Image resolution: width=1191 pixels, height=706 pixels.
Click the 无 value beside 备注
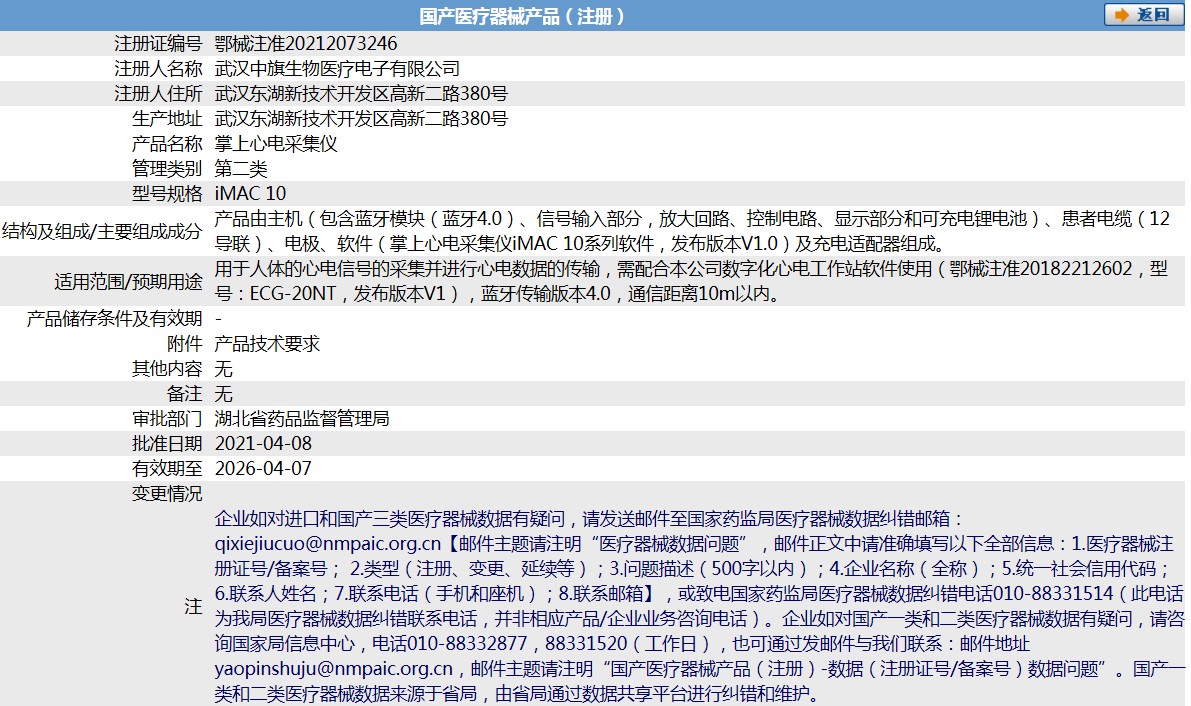pyautogui.click(x=223, y=394)
